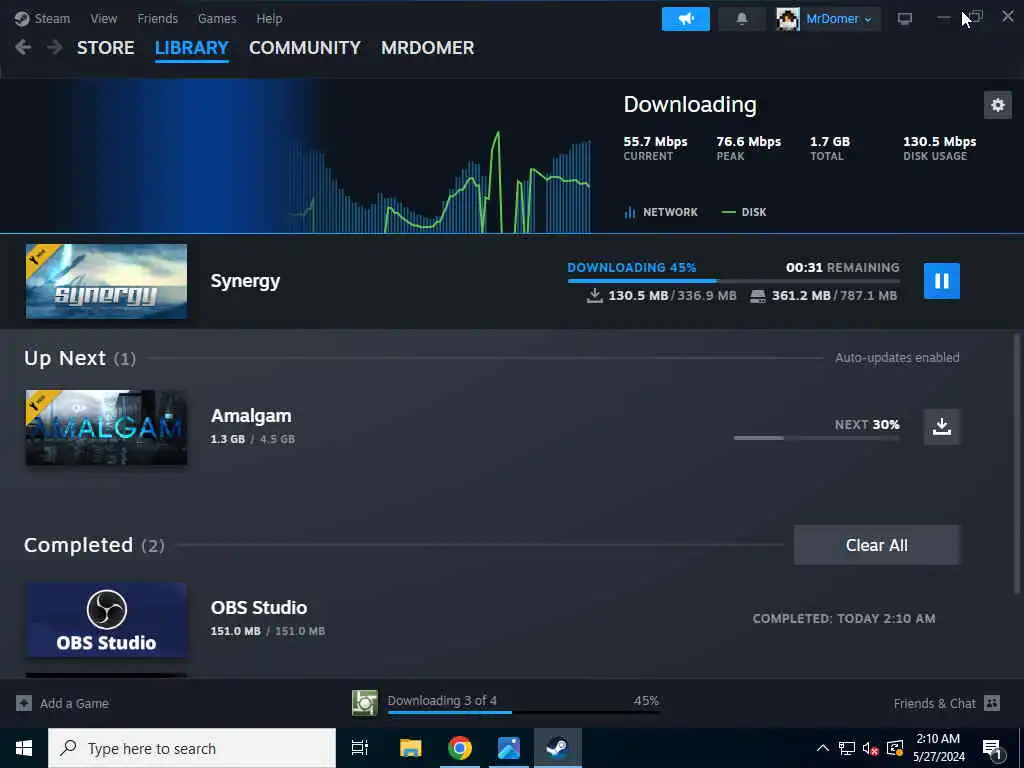Click the OBS Studio title text
Viewport: 1024px width, 768px height.
(x=259, y=607)
